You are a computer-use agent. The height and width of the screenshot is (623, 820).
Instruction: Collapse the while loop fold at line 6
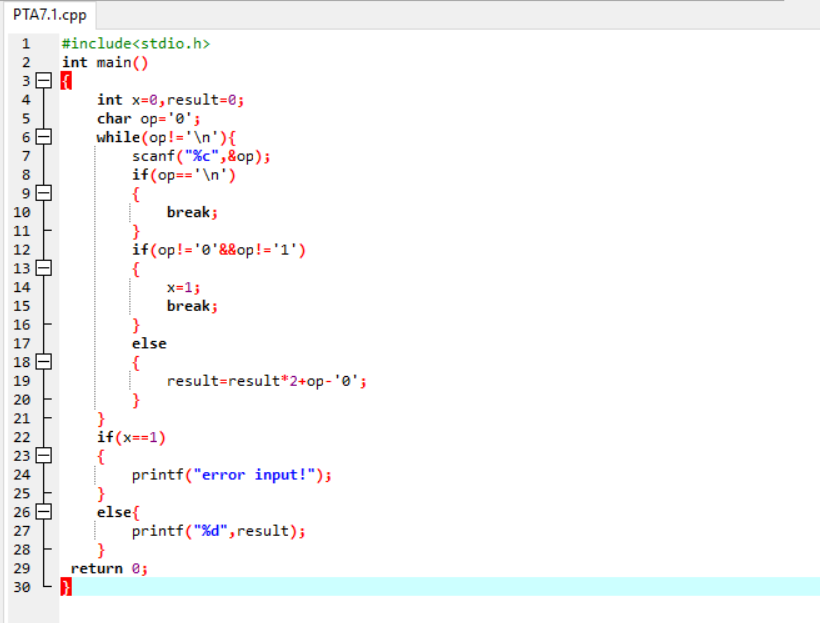tap(43, 137)
